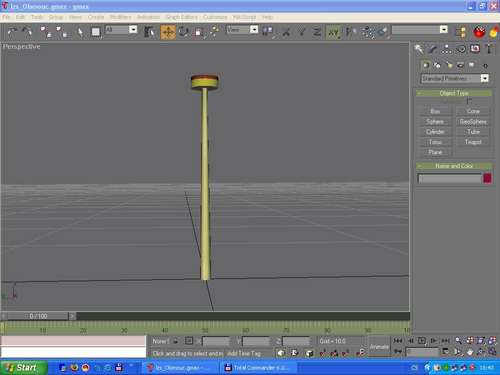
Task: Select the Helpers category icon
Action: [x=472, y=65]
